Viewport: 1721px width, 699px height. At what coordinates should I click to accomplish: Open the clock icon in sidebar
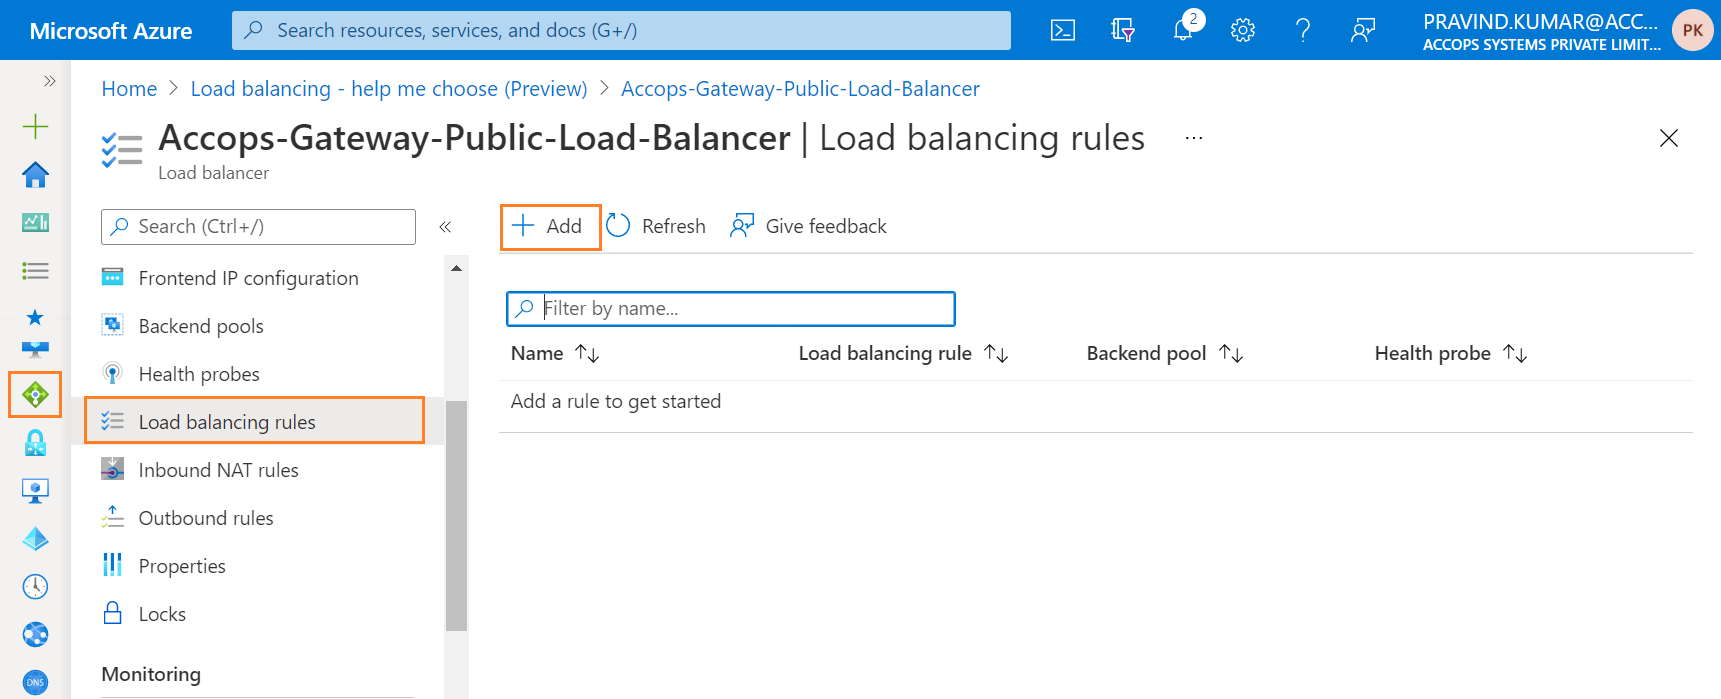click(x=35, y=586)
